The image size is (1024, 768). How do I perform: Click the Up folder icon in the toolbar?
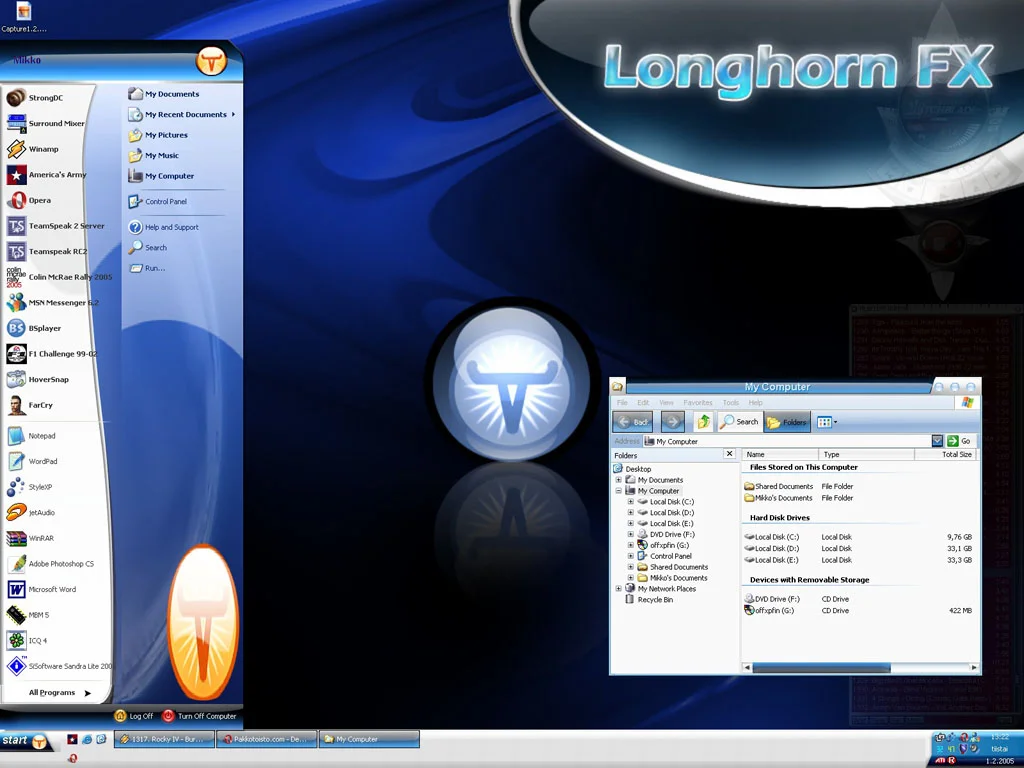click(704, 422)
